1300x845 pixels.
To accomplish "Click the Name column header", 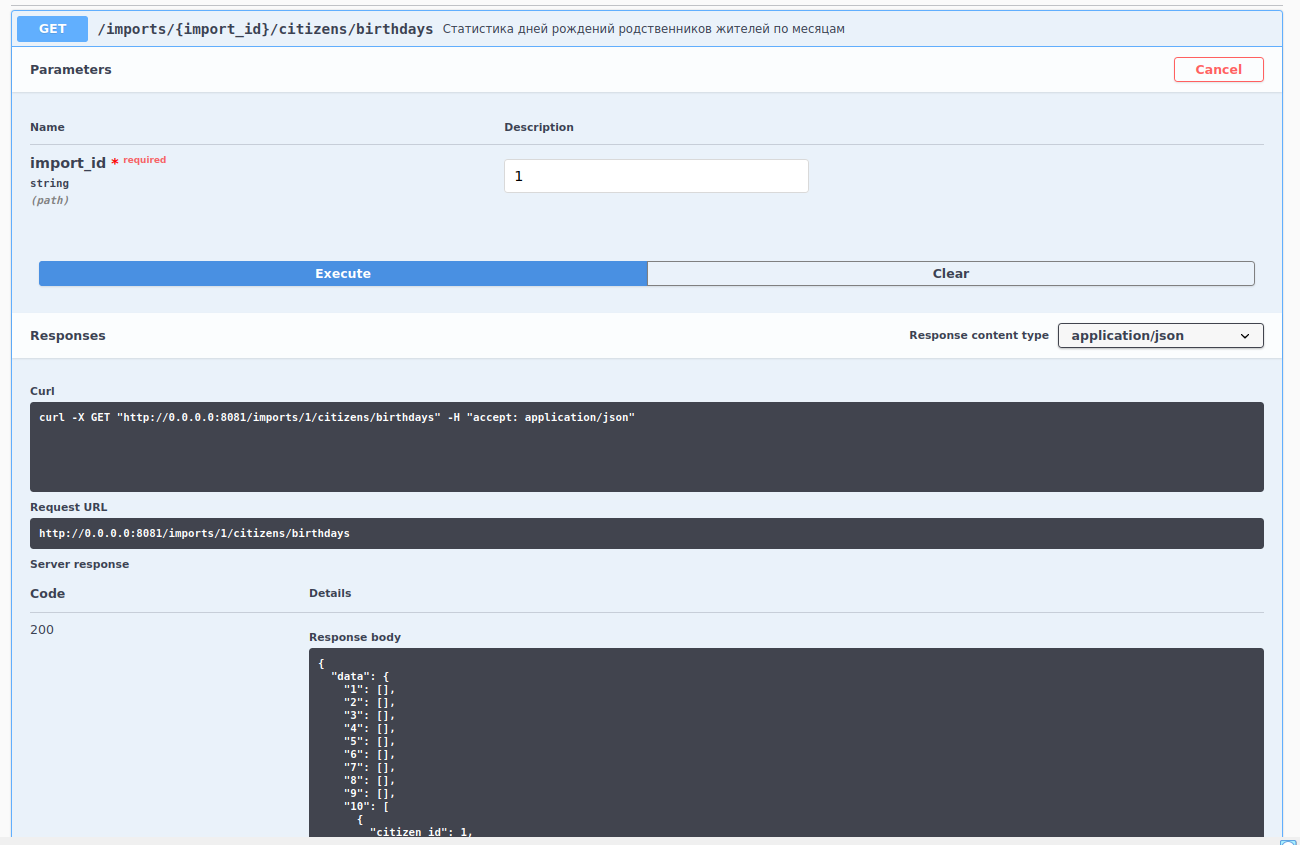I will tap(47, 127).
